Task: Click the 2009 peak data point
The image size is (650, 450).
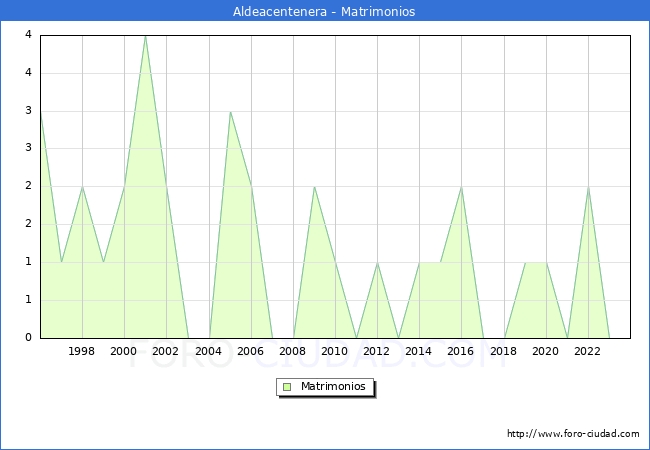Action: [315, 187]
